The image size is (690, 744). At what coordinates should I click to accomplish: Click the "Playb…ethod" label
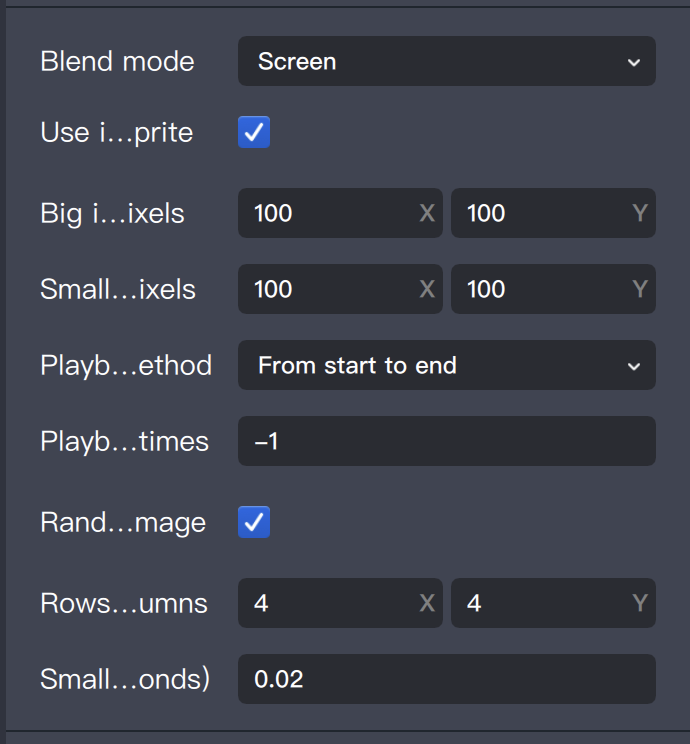point(126,365)
